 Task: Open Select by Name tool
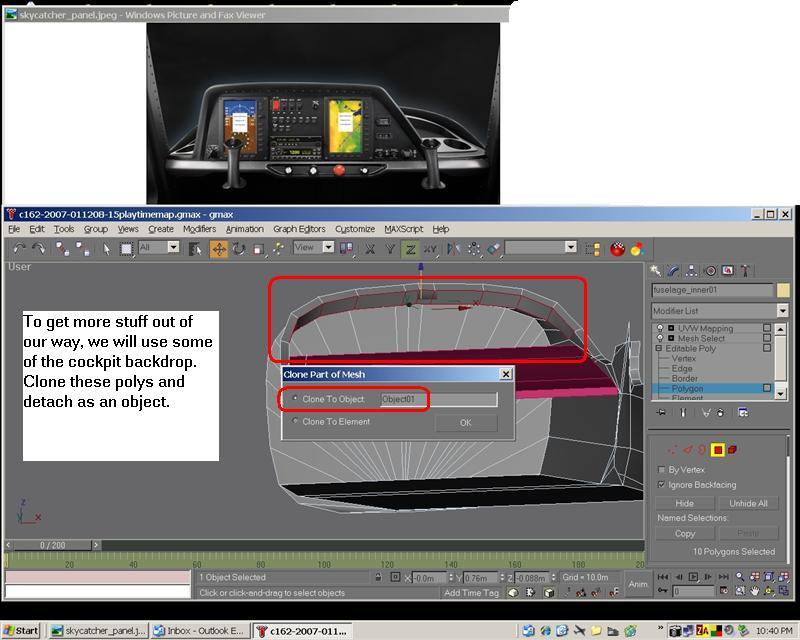(194, 249)
